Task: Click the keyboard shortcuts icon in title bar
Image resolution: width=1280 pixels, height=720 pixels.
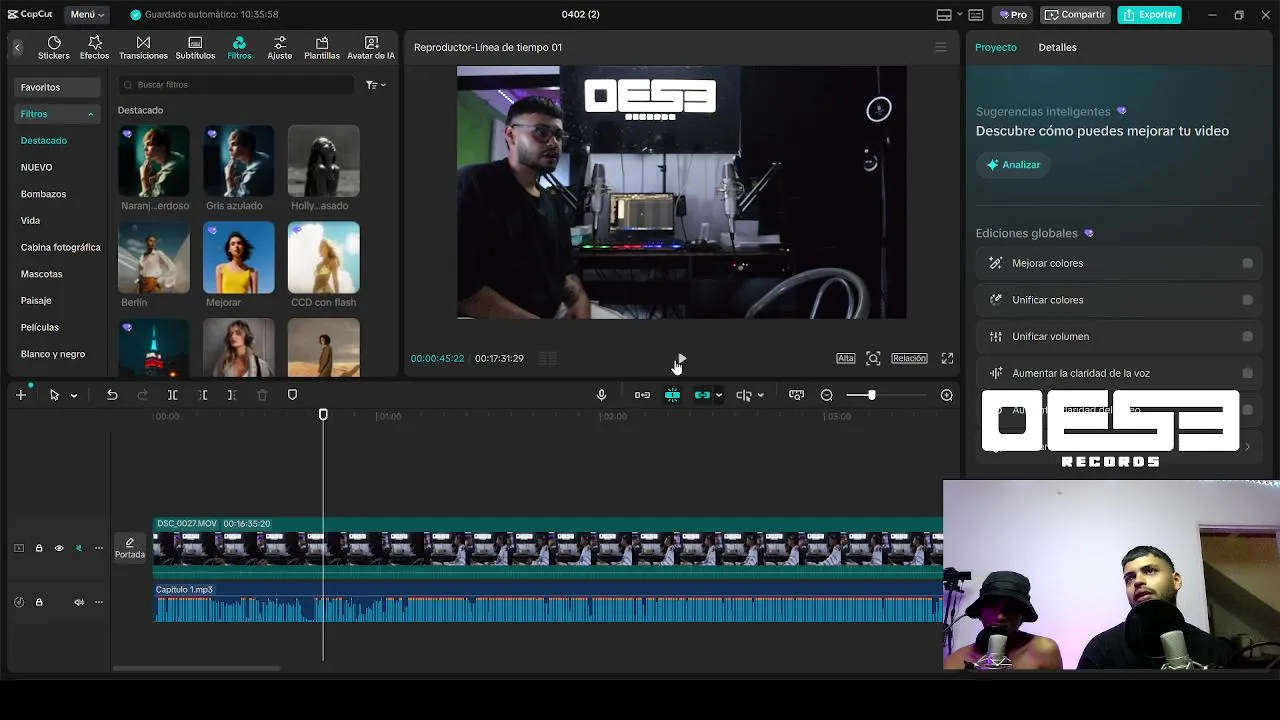Action: (976, 15)
